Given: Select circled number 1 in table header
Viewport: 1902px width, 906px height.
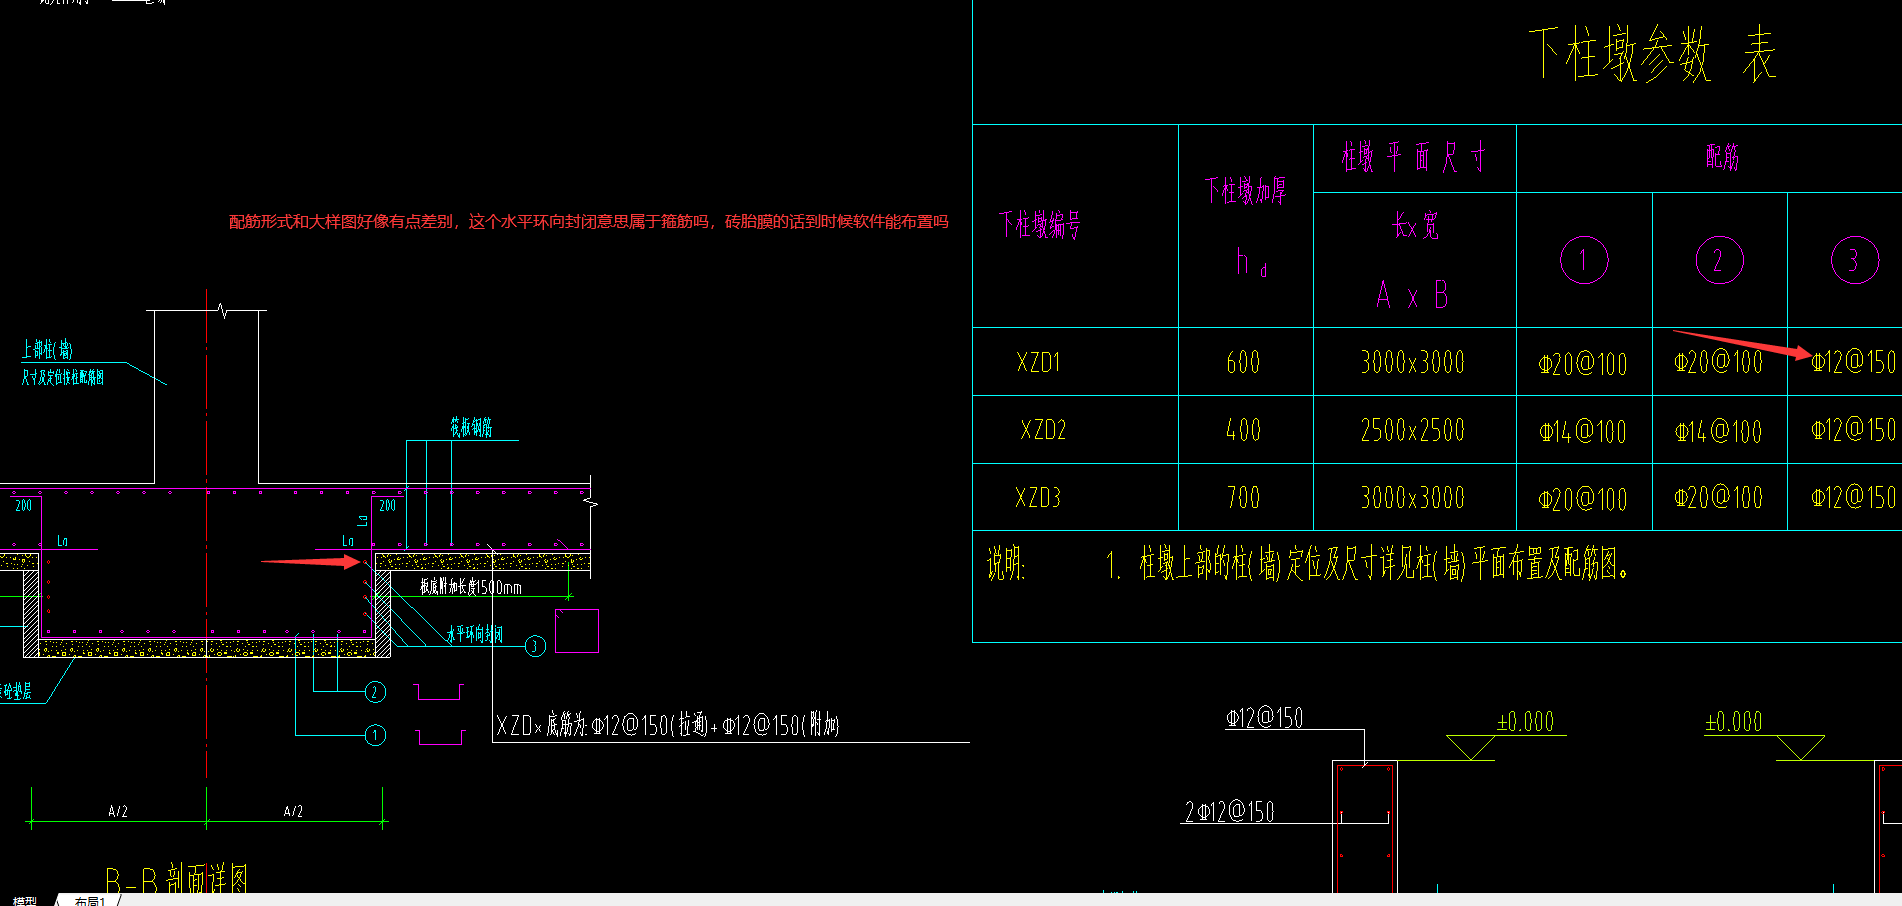Looking at the screenshot, I should (1584, 260).
